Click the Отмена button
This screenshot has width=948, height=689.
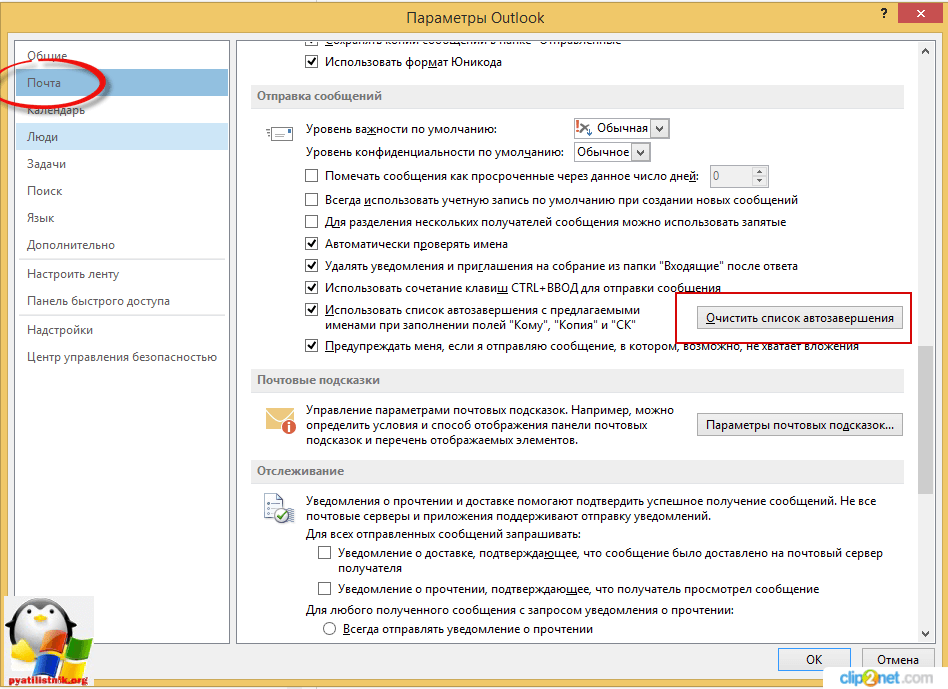click(897, 659)
